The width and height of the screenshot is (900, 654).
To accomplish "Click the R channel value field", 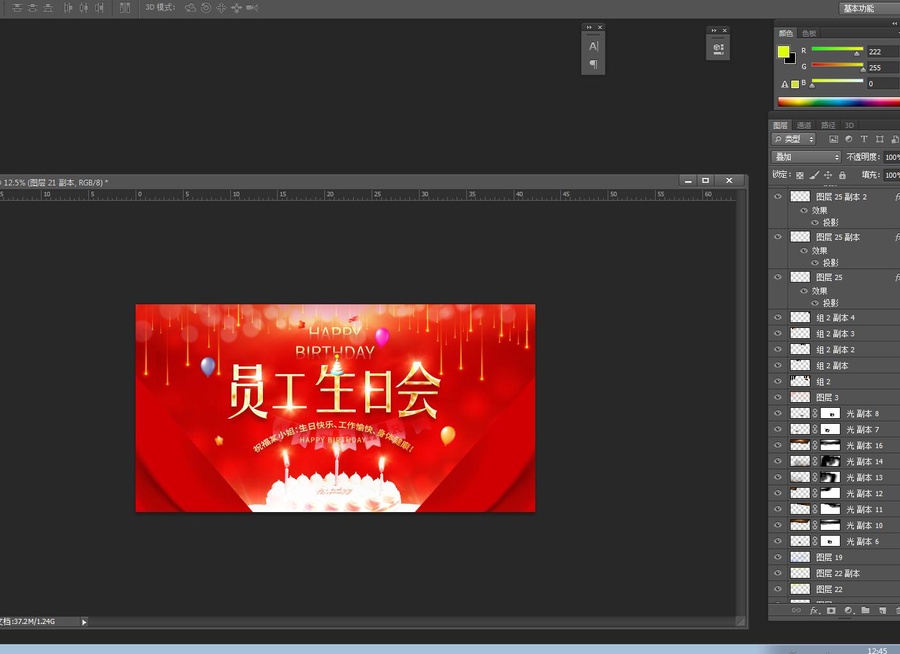I will click(x=883, y=52).
